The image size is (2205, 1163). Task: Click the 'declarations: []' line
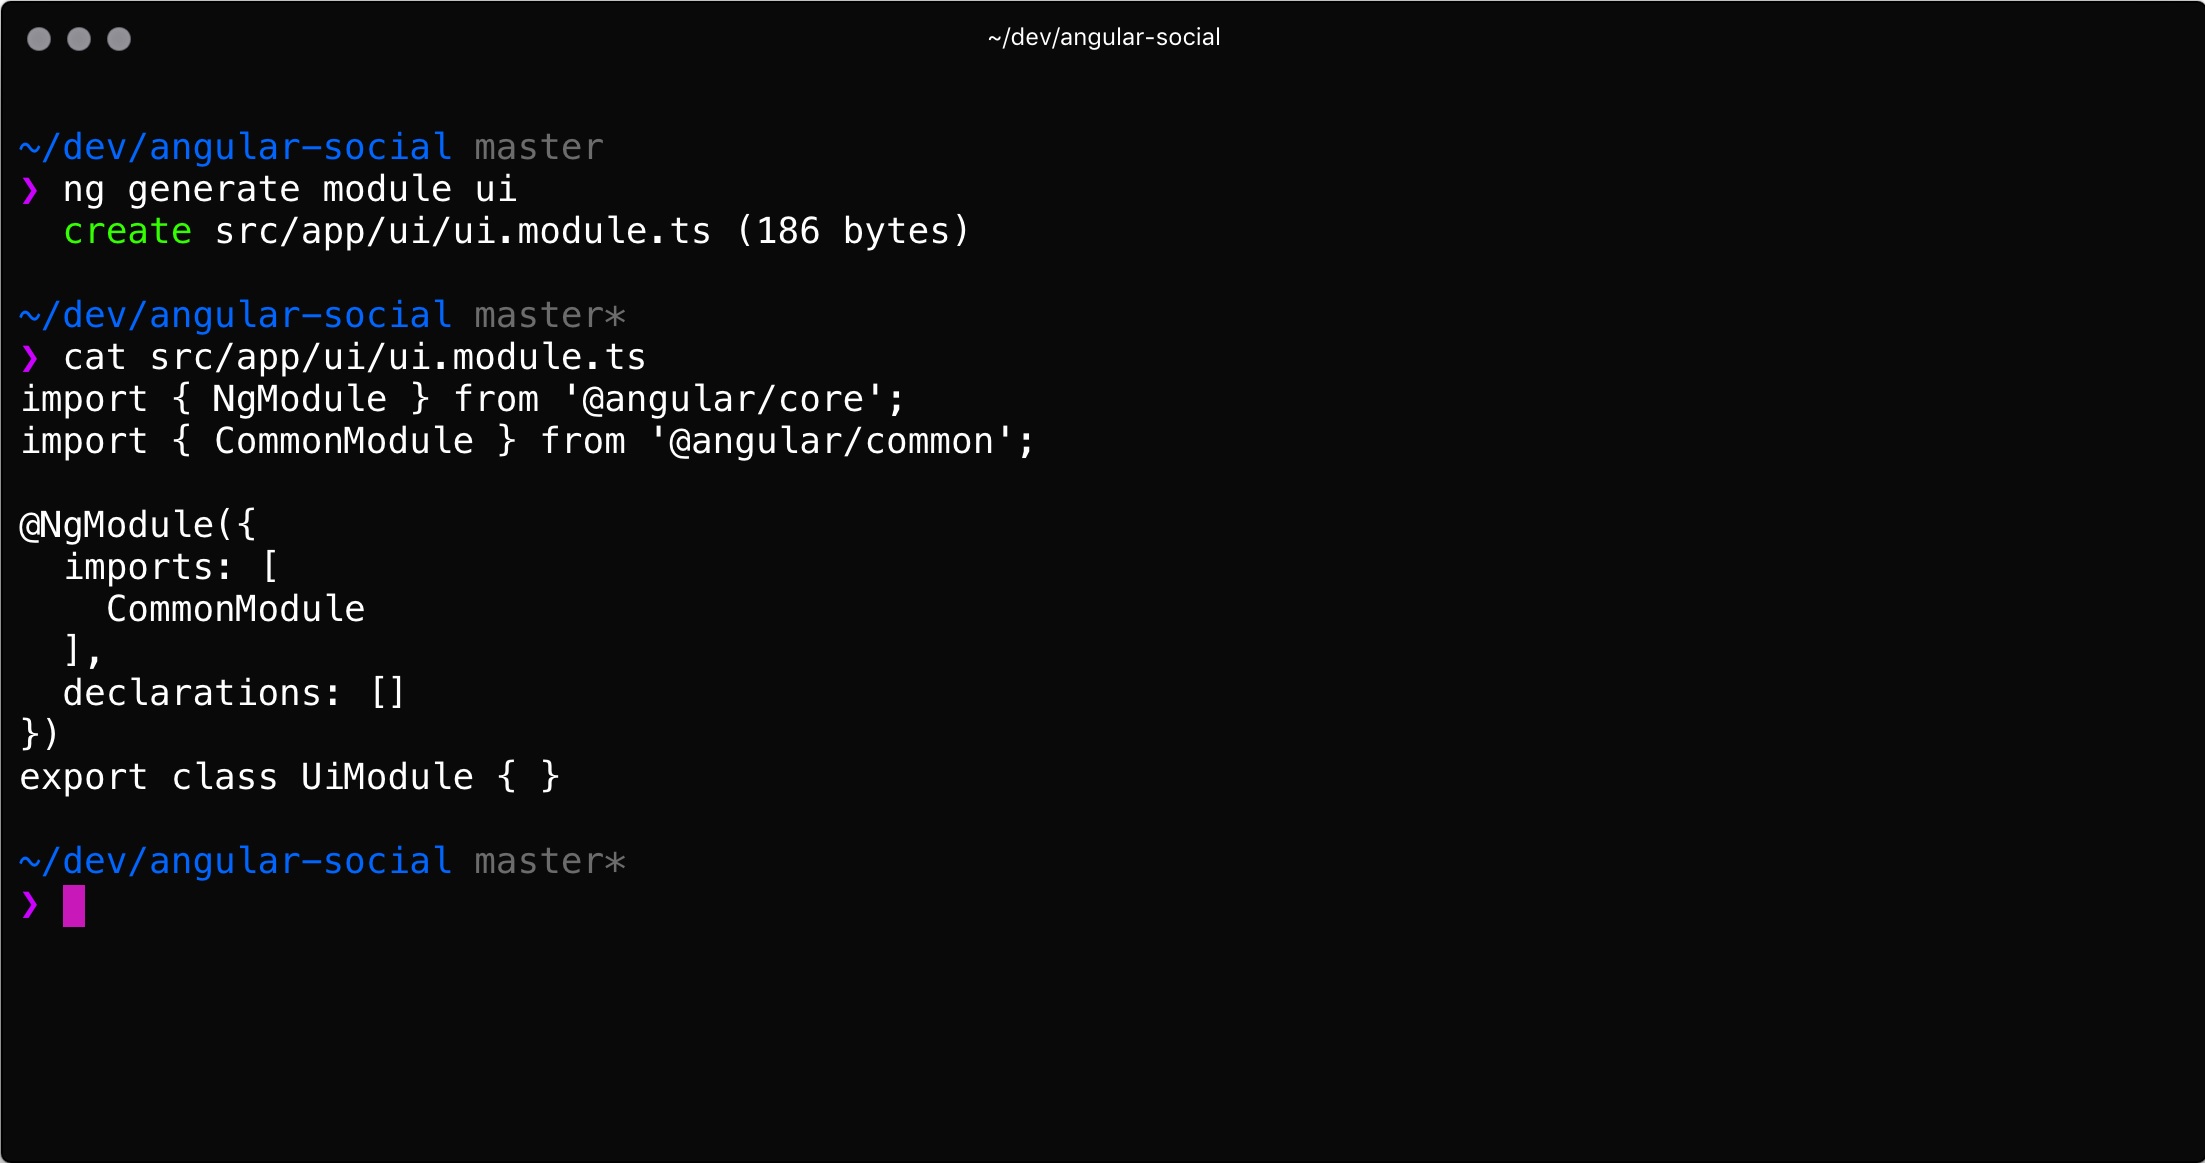point(234,693)
